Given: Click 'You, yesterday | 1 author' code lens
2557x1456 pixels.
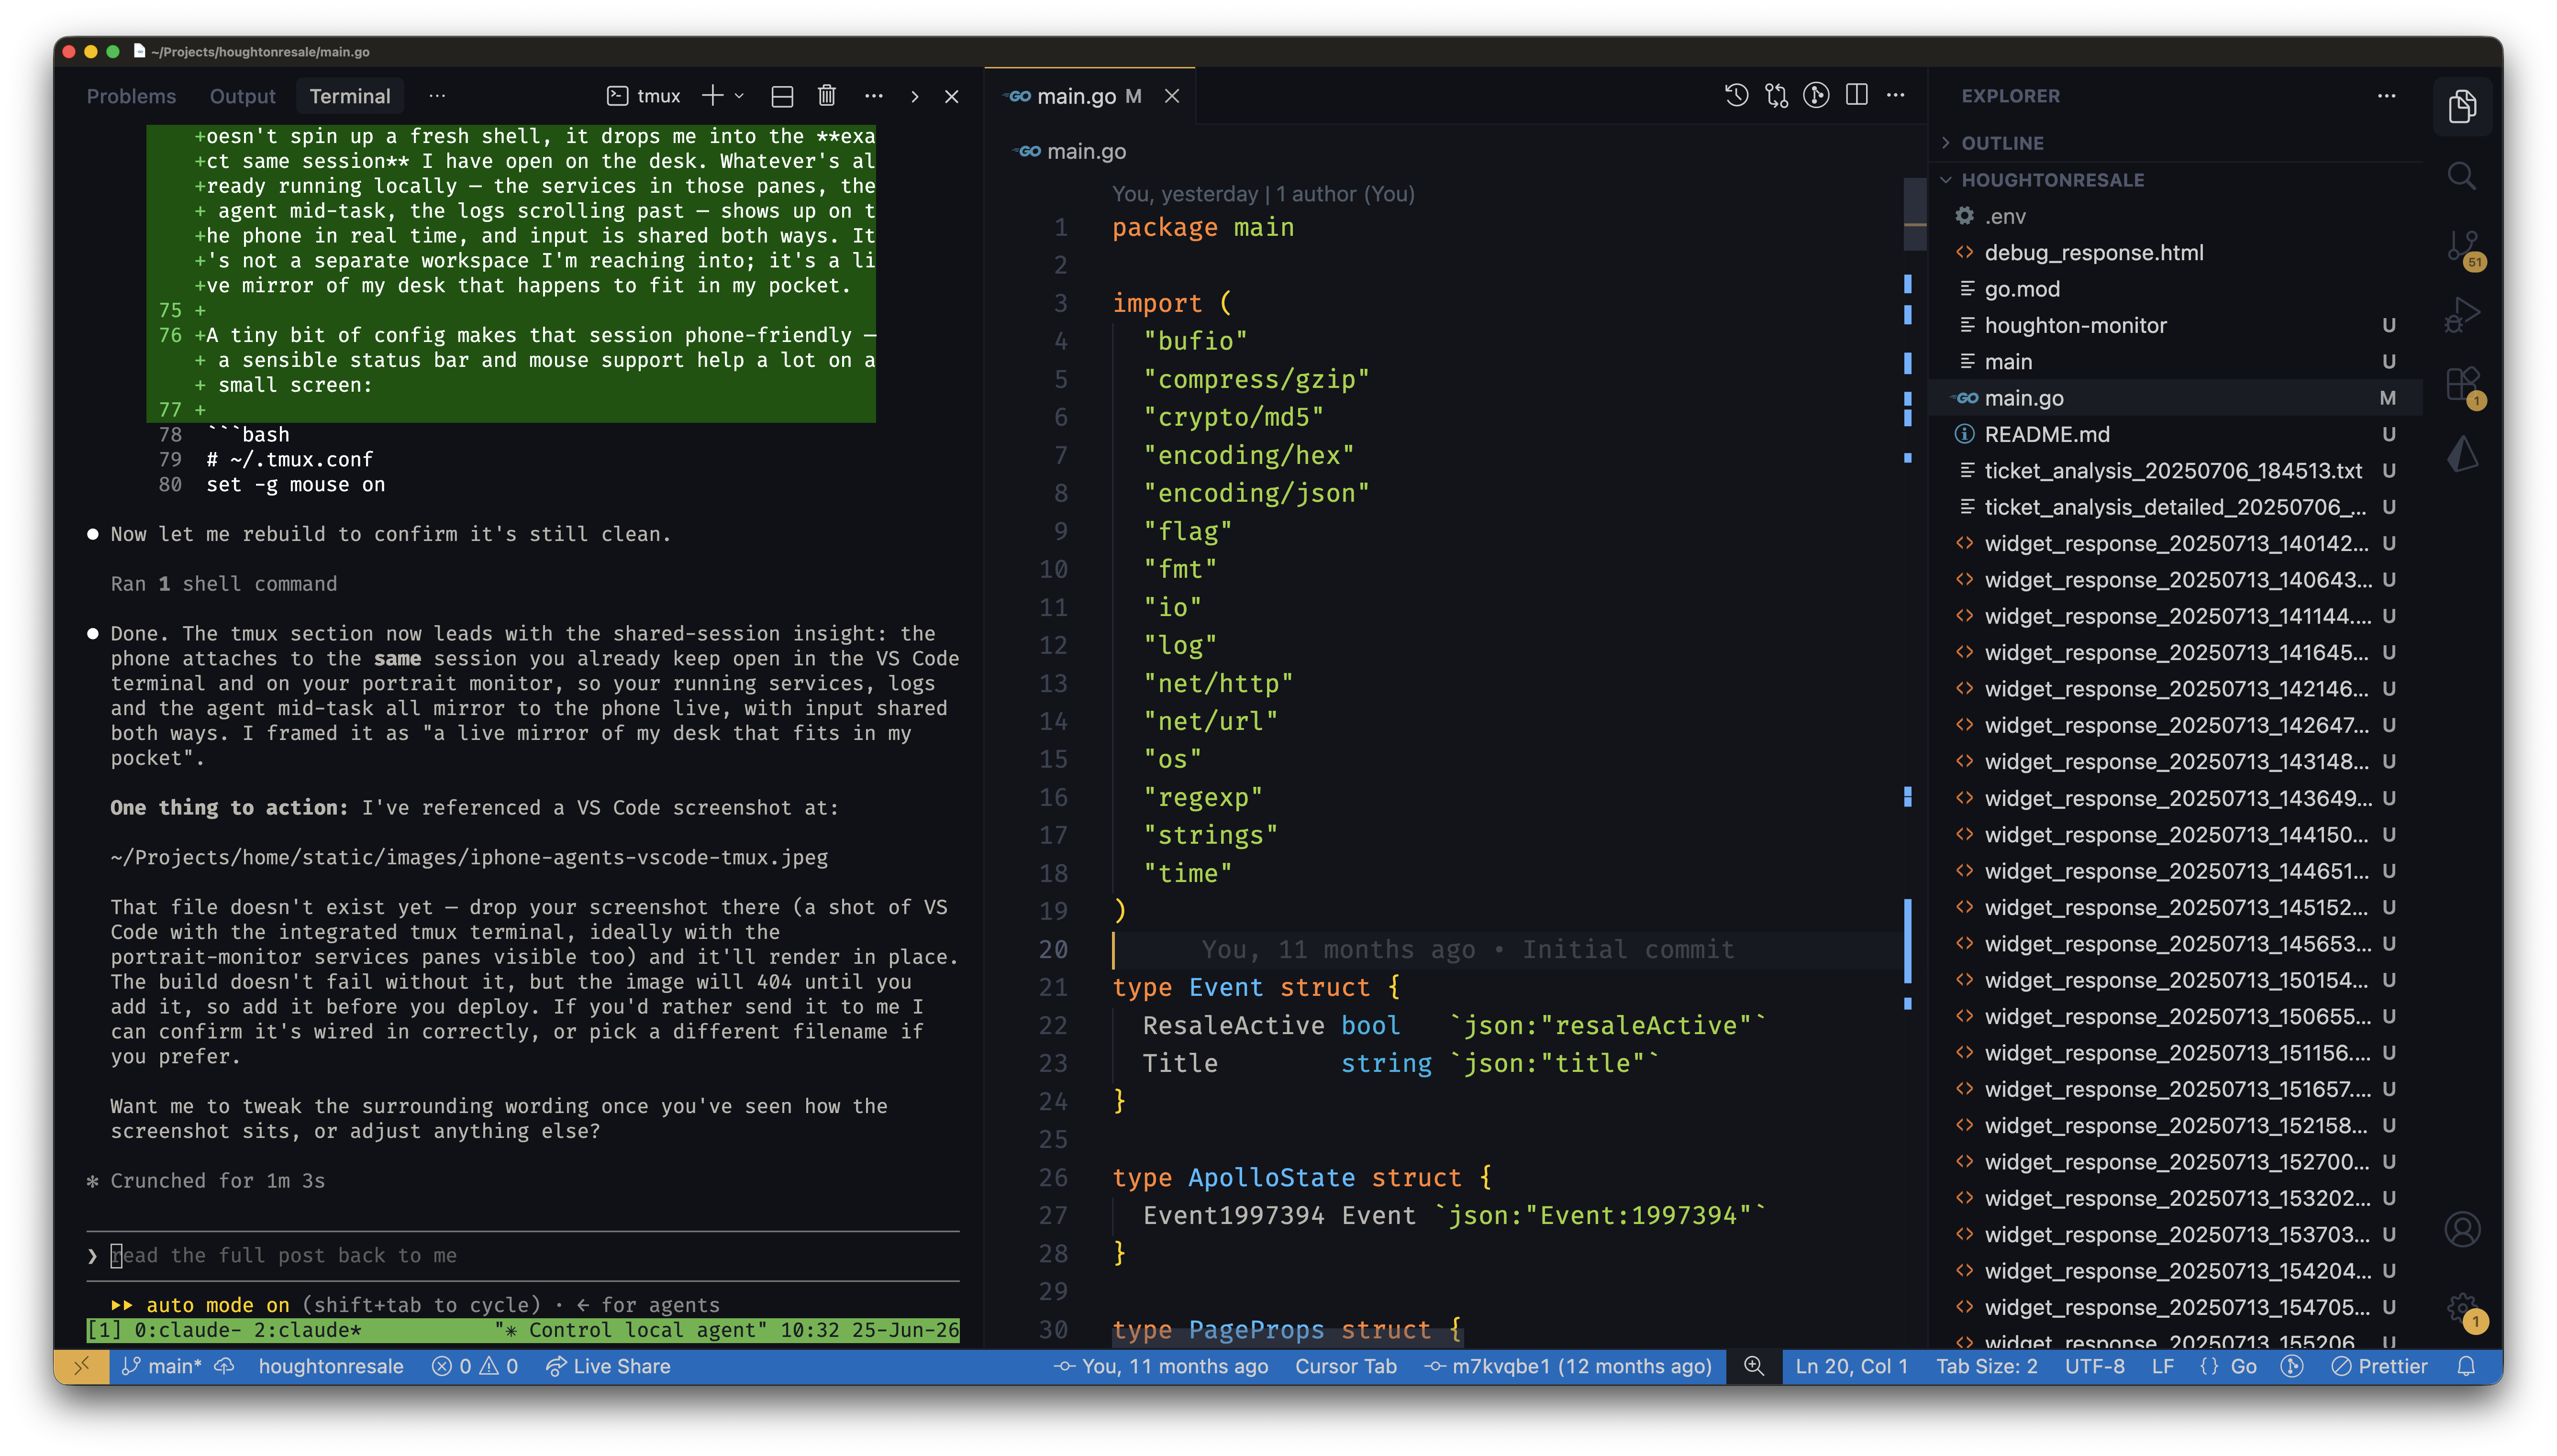Looking at the screenshot, I should click(1263, 194).
